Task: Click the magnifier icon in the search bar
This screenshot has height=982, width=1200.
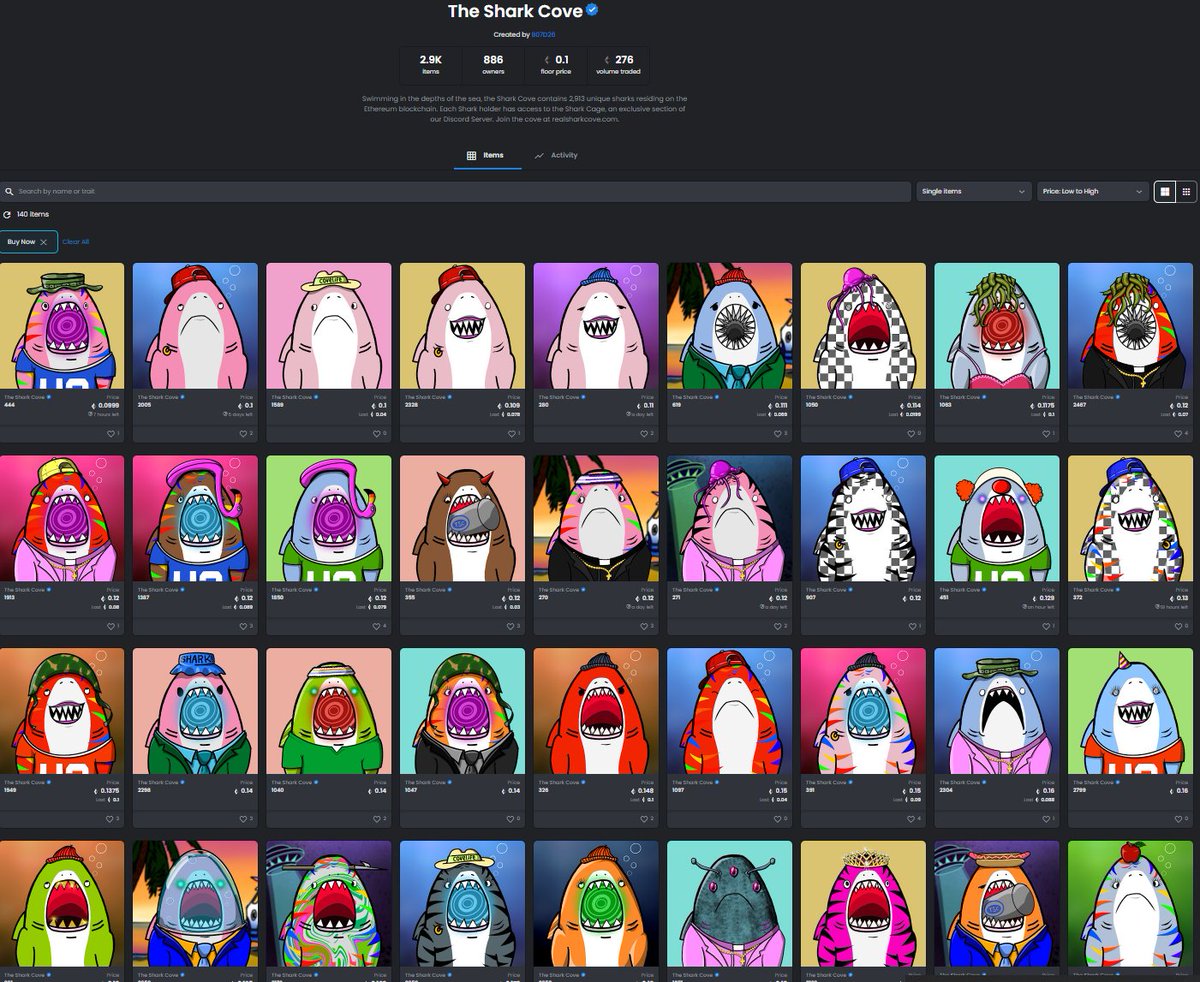Action: click(x=11, y=191)
